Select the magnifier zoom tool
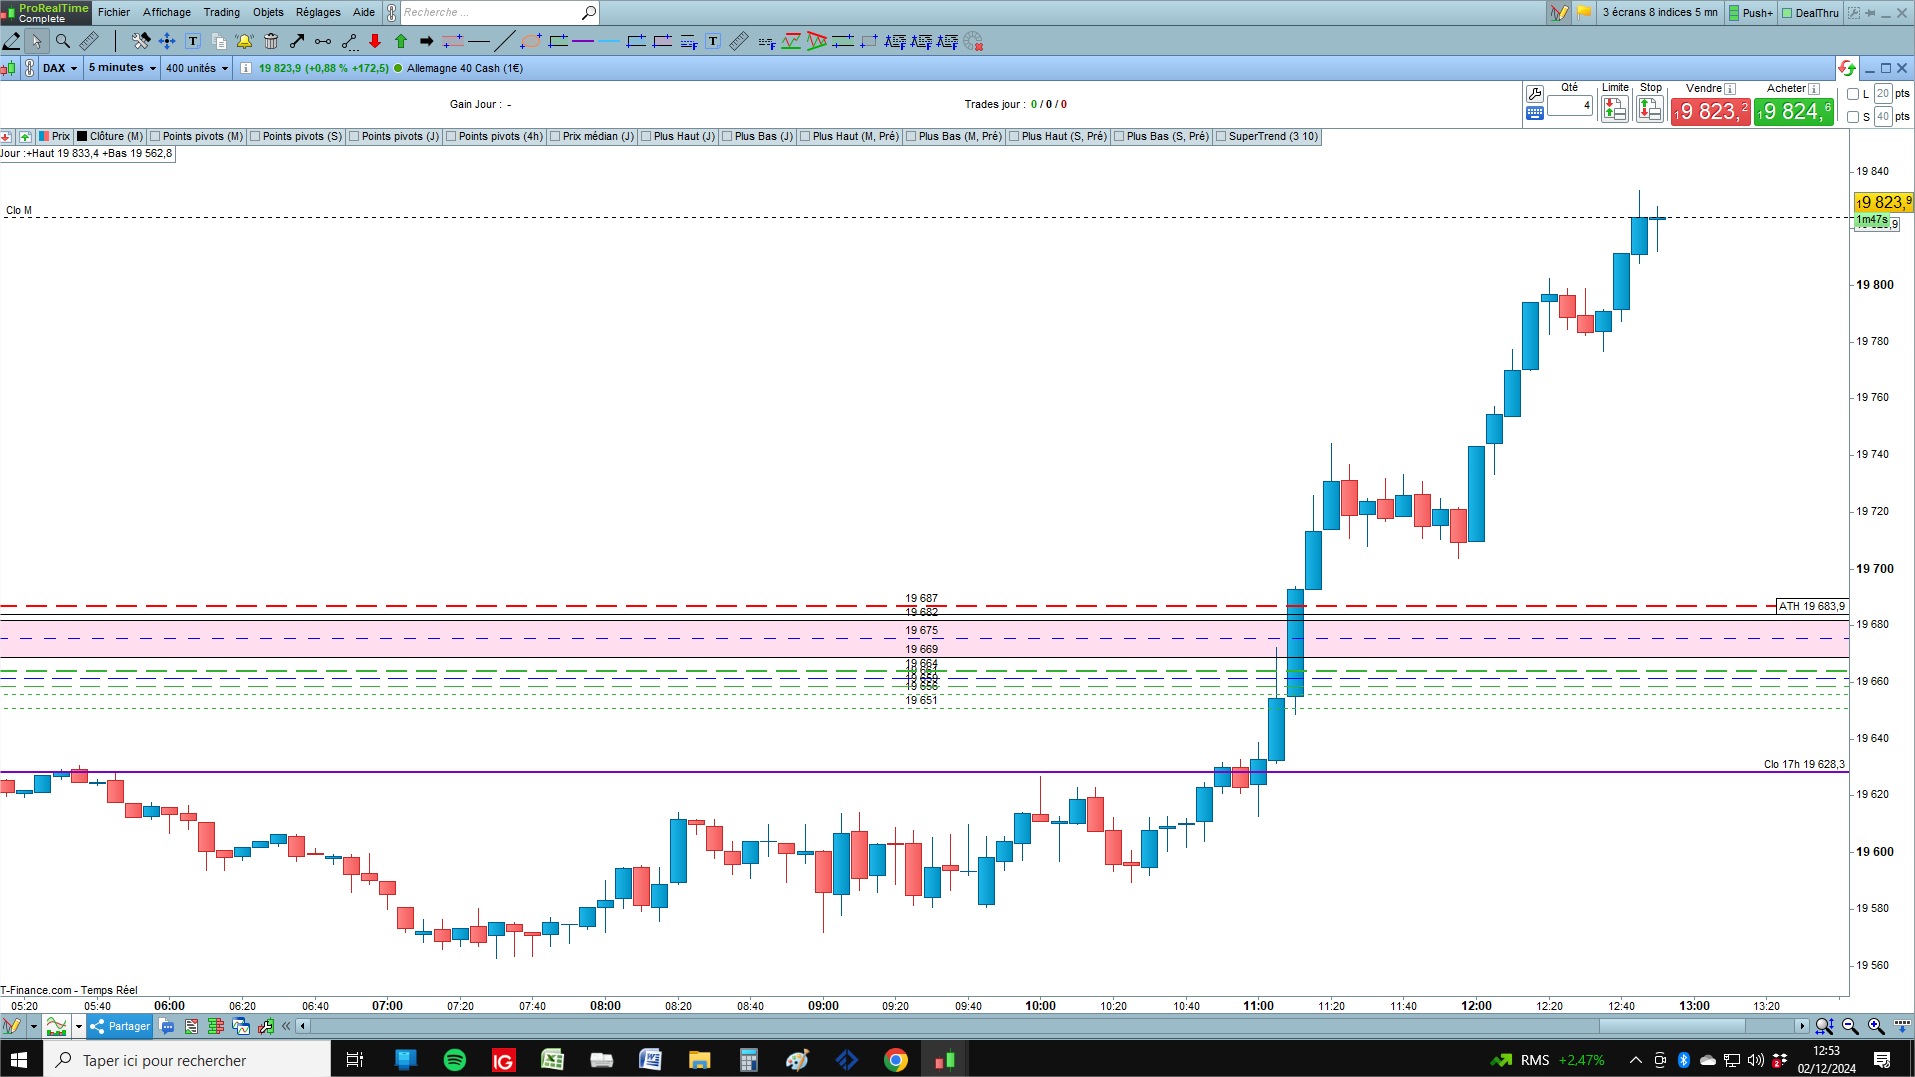 coord(63,41)
